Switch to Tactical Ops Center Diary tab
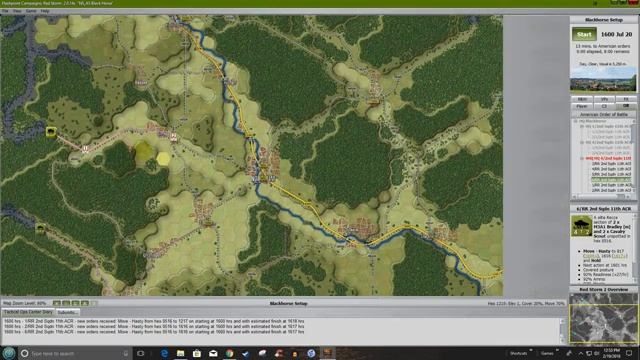The width and height of the screenshot is (640, 360). click(x=28, y=312)
